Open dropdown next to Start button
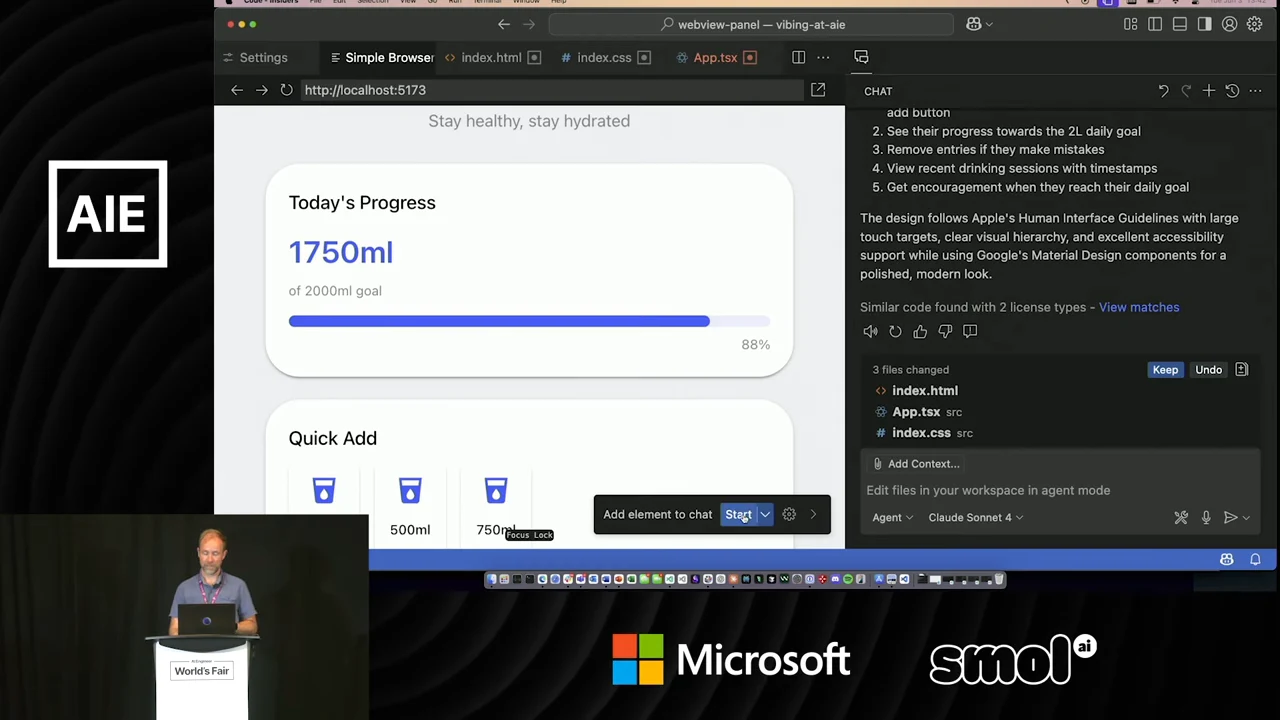This screenshot has width=1280, height=720. click(x=765, y=514)
